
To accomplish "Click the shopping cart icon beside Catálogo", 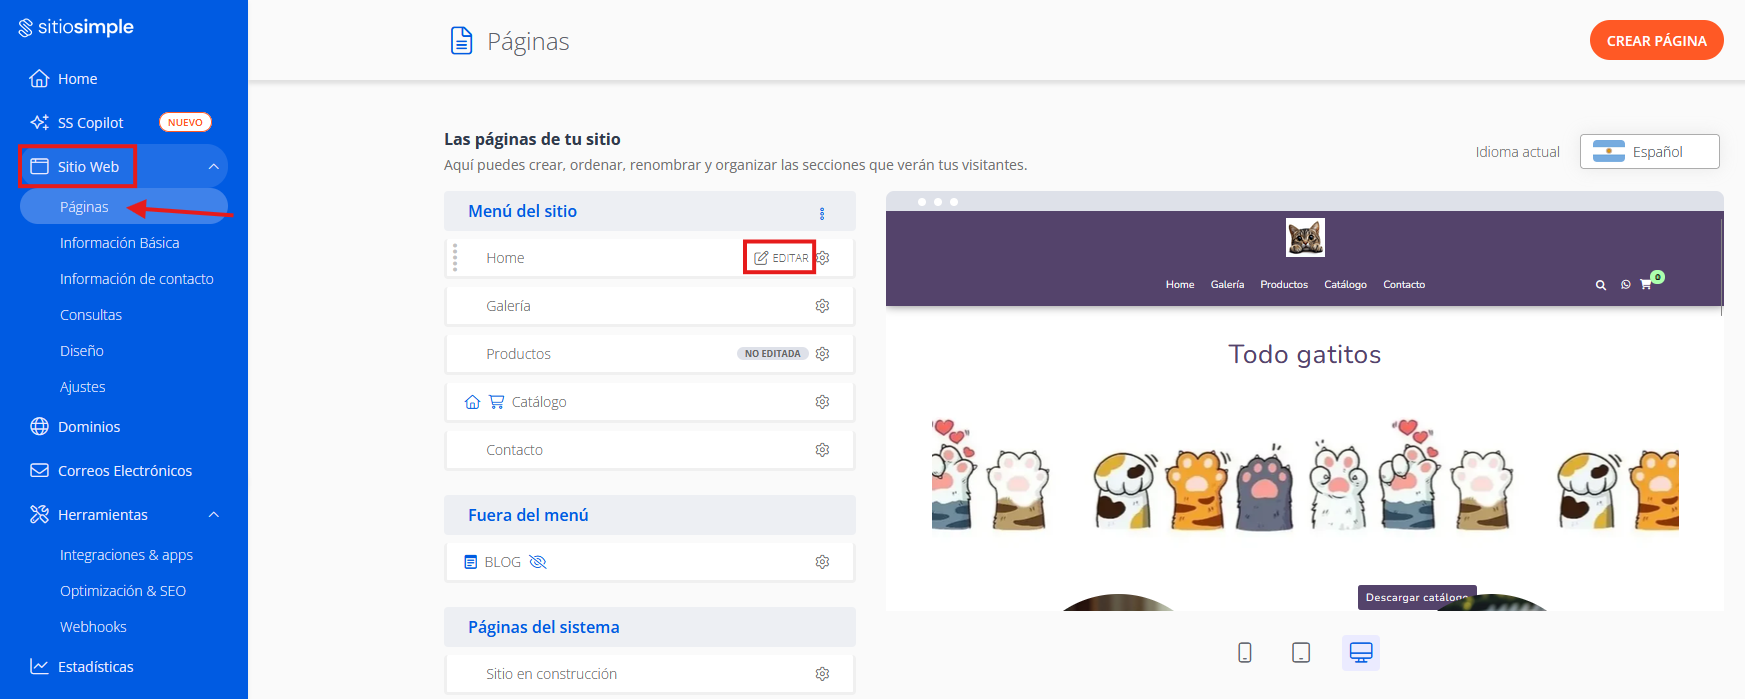I will tap(497, 401).
